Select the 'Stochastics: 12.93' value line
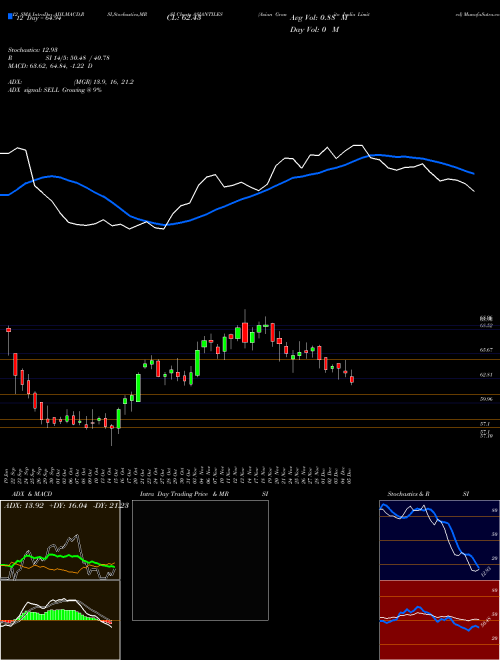 point(32,50)
